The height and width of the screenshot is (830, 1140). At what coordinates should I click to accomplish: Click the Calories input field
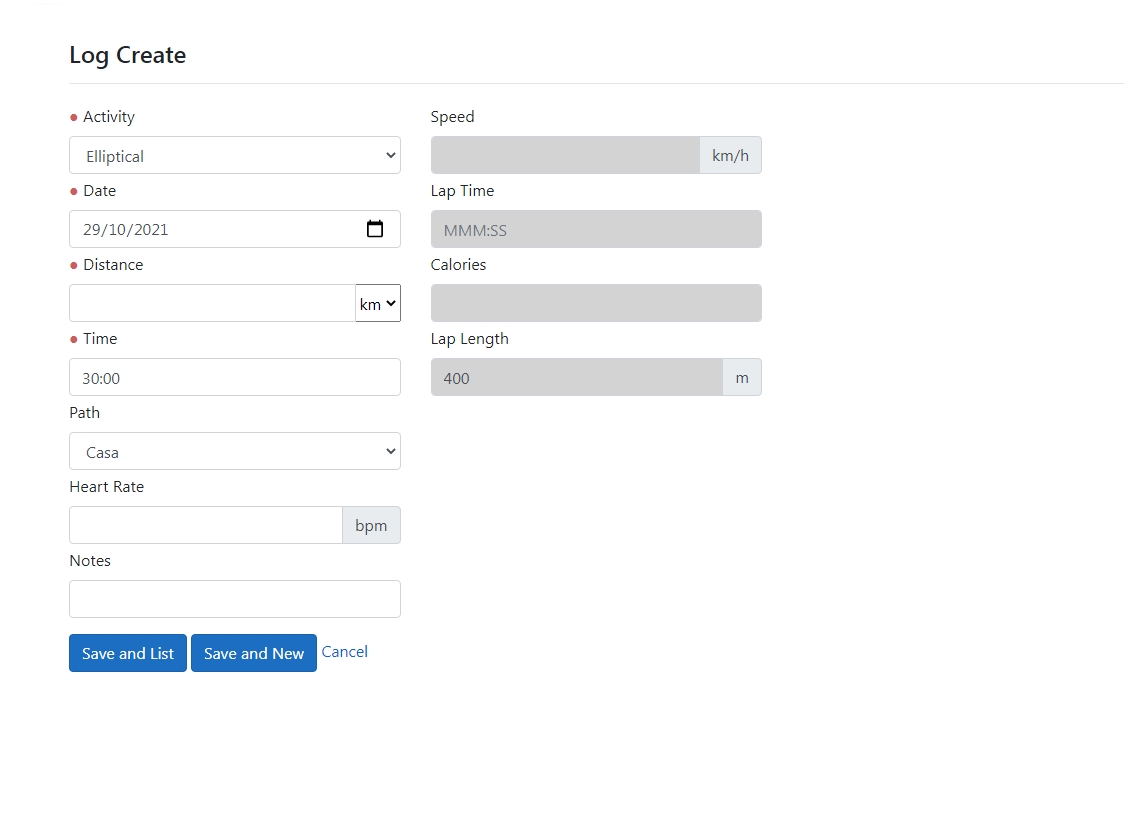(x=596, y=304)
